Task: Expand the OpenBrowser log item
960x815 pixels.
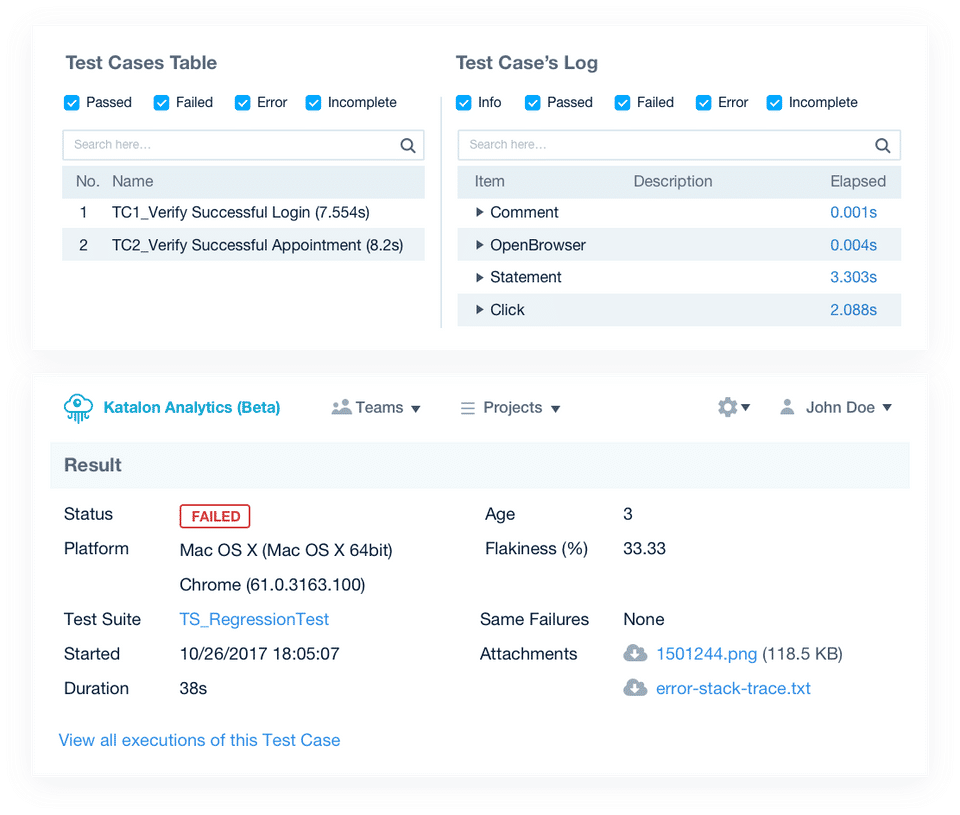Action: pos(480,245)
